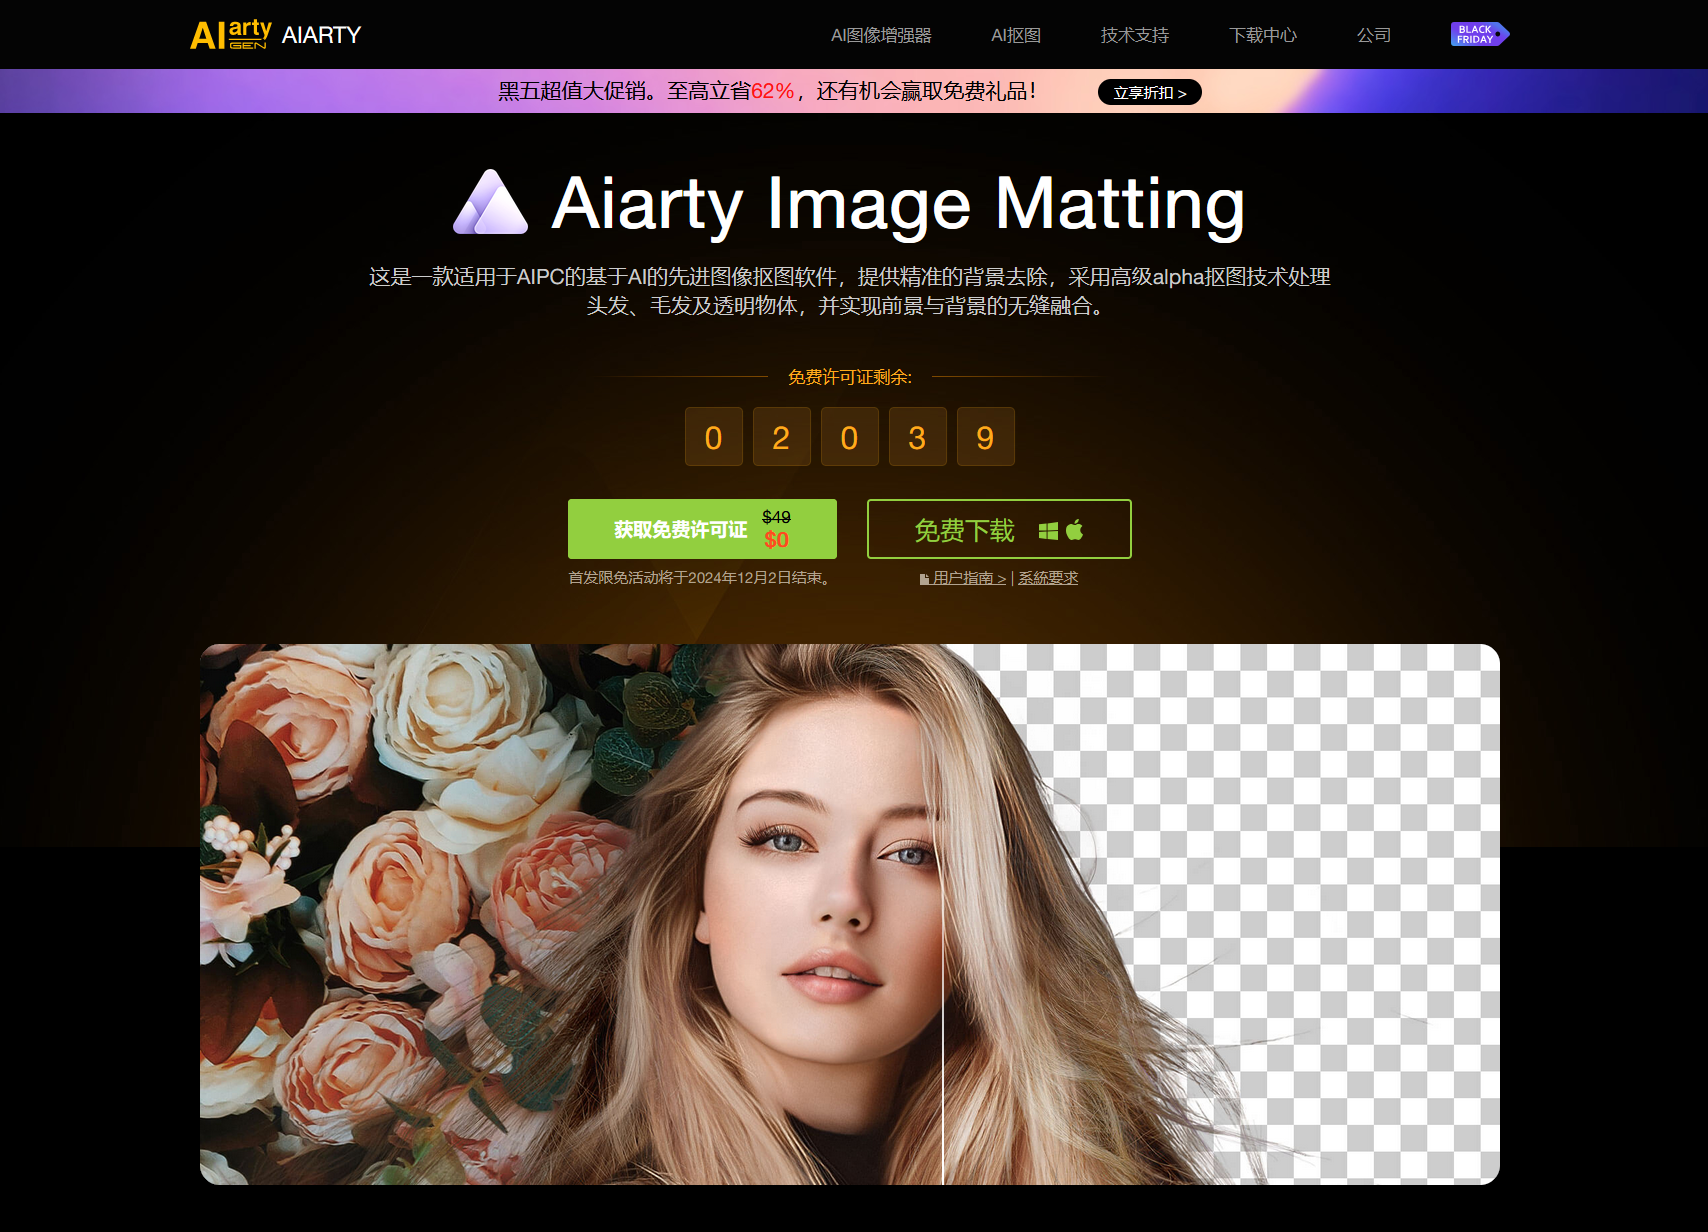Open the Black Friday tag icon
Screen dimensions: 1708x1232
click(x=1480, y=34)
